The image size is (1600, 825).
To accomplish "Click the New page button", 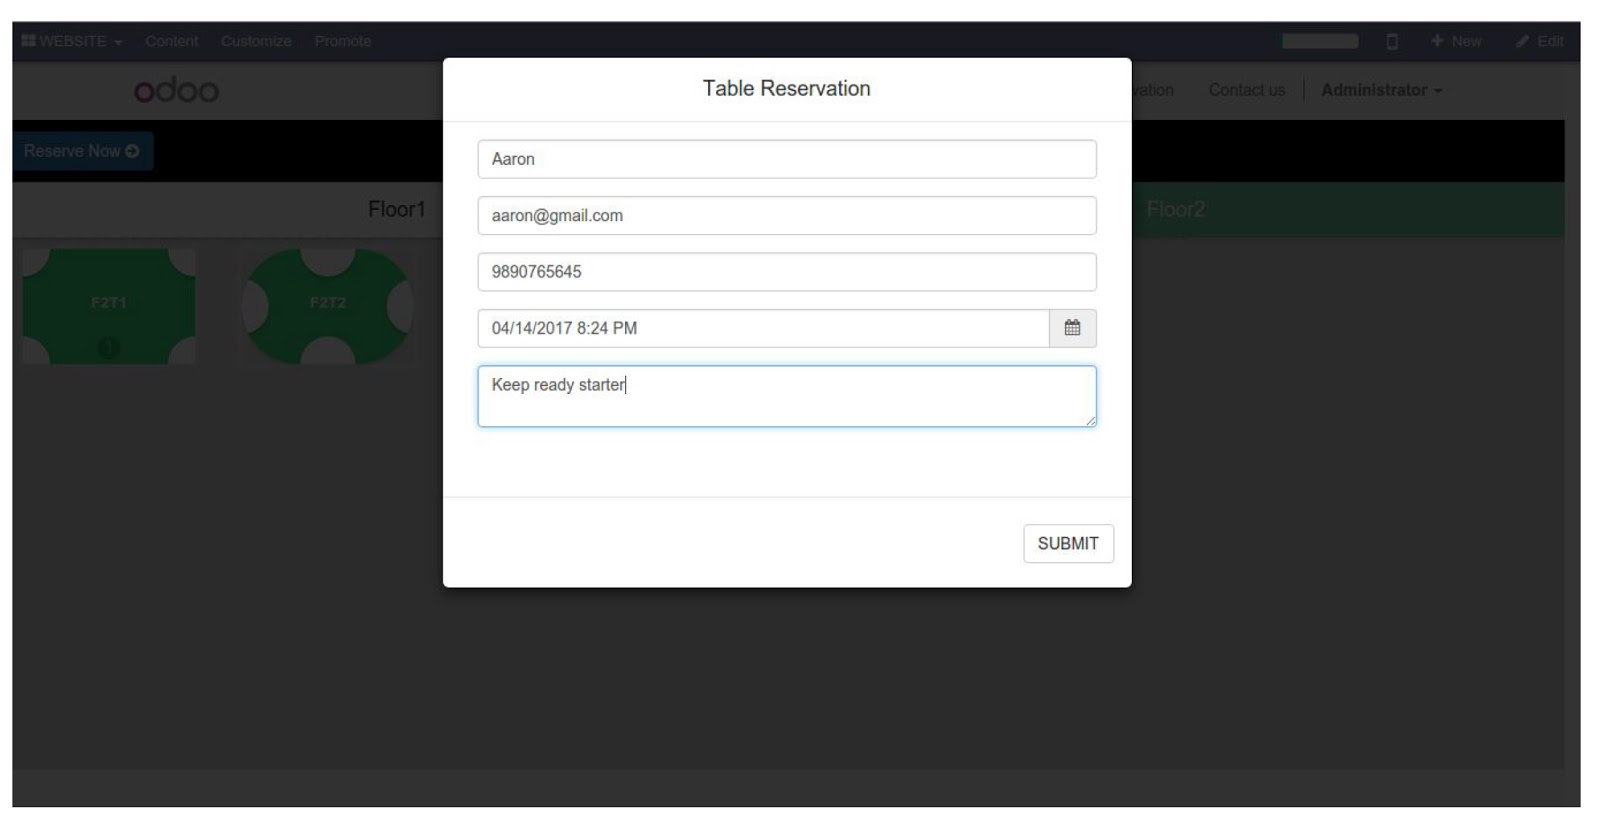I will click(1456, 41).
